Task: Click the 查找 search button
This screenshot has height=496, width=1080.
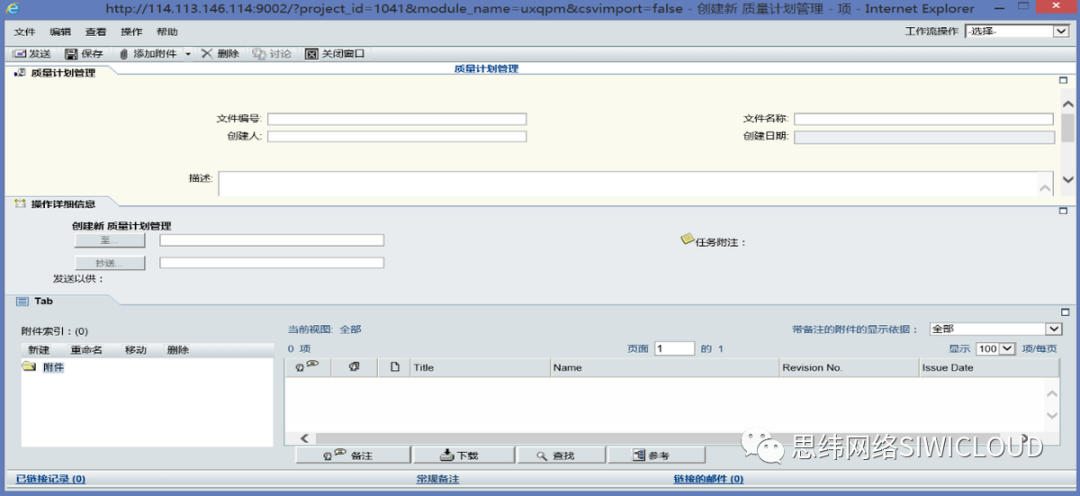Action: pyautogui.click(x=561, y=455)
